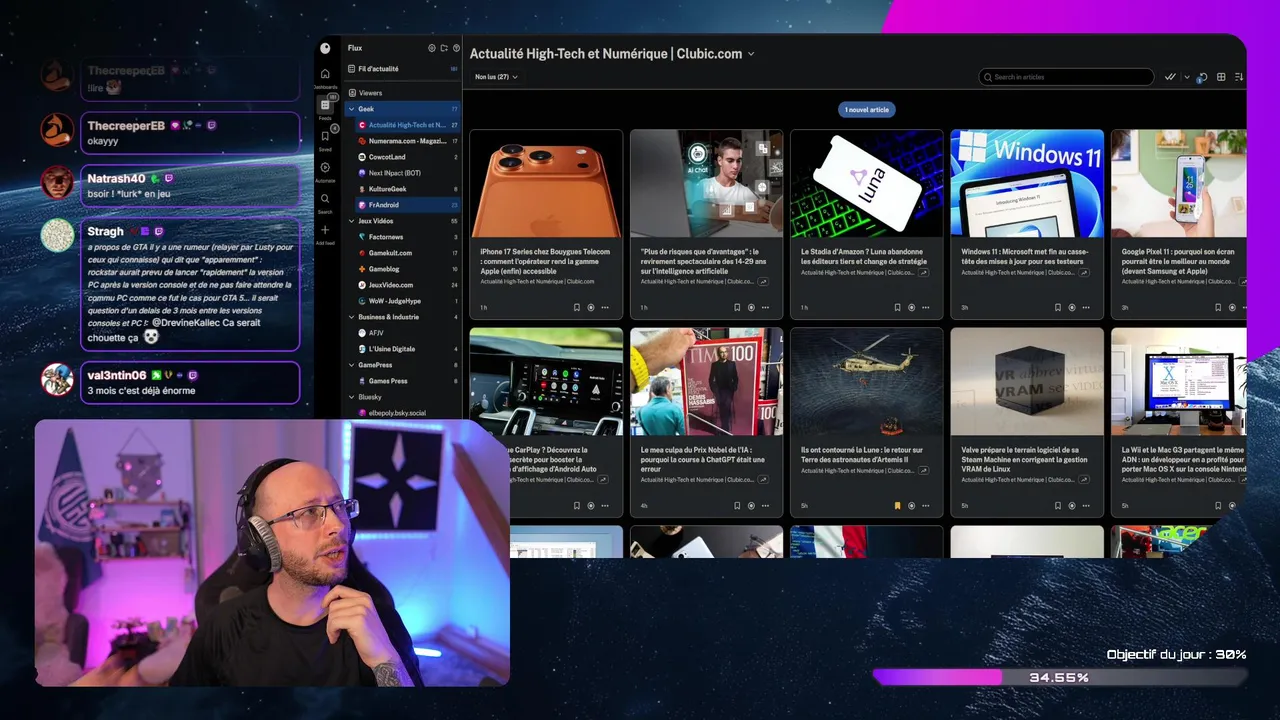Select the Viewers item in Flux
Screen dimensions: 1280x720
coord(403,93)
